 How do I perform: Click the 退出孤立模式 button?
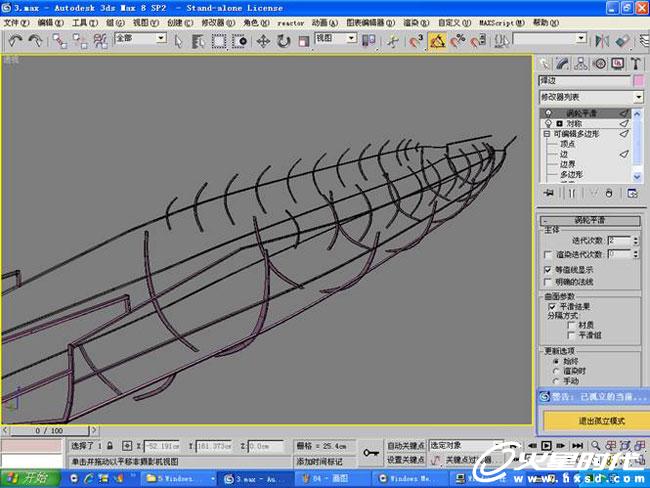point(601,421)
